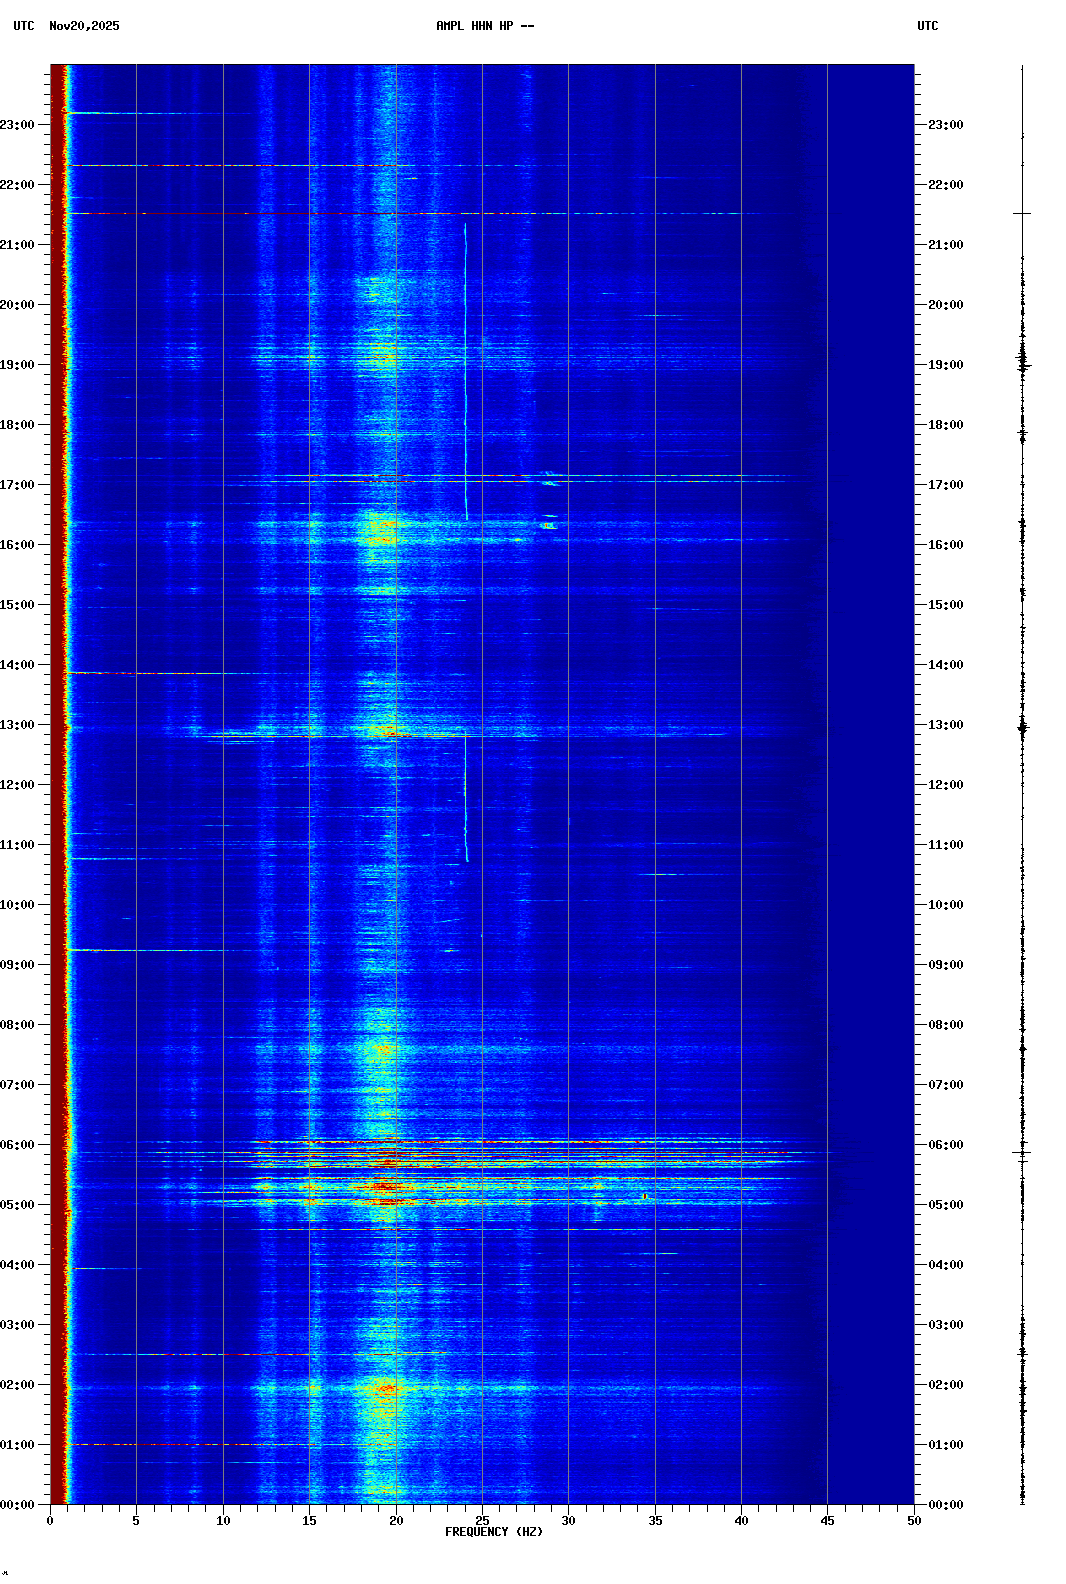Click the FREQUENCY (HZ) axis label

(x=493, y=1532)
